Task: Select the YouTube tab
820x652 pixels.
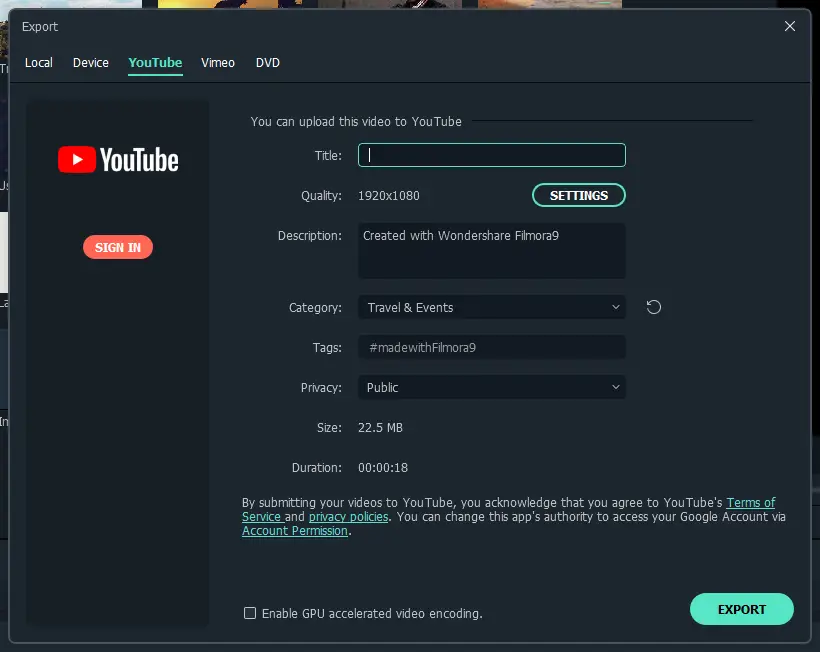Action: click(155, 63)
